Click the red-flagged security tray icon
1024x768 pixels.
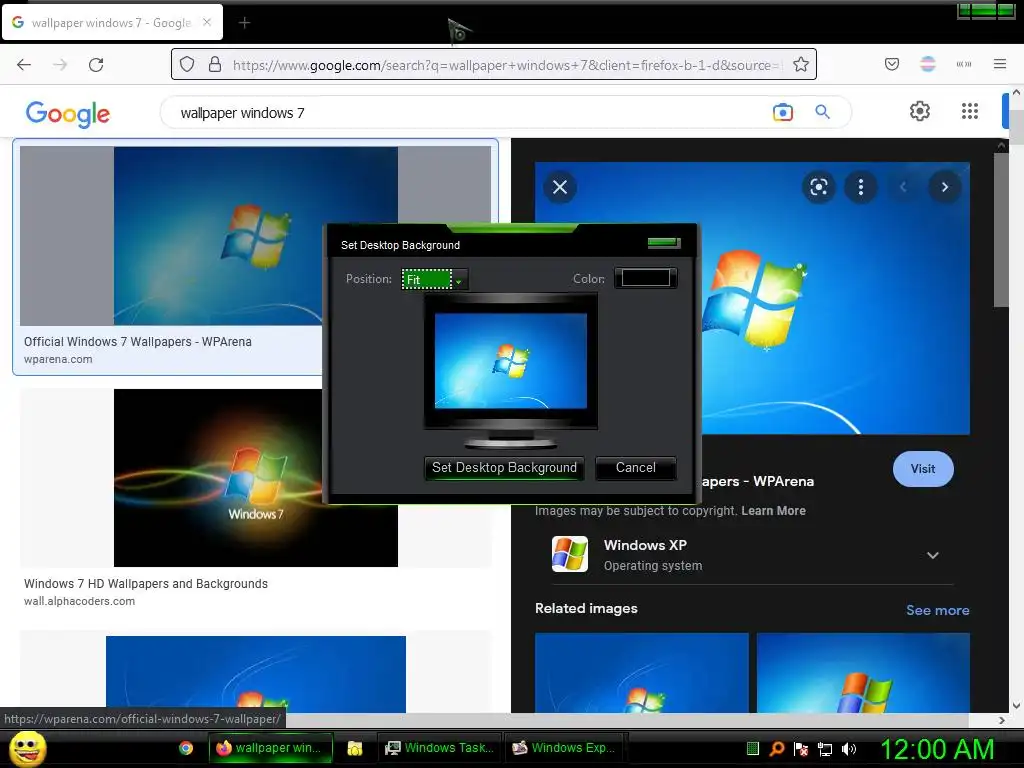(801, 749)
